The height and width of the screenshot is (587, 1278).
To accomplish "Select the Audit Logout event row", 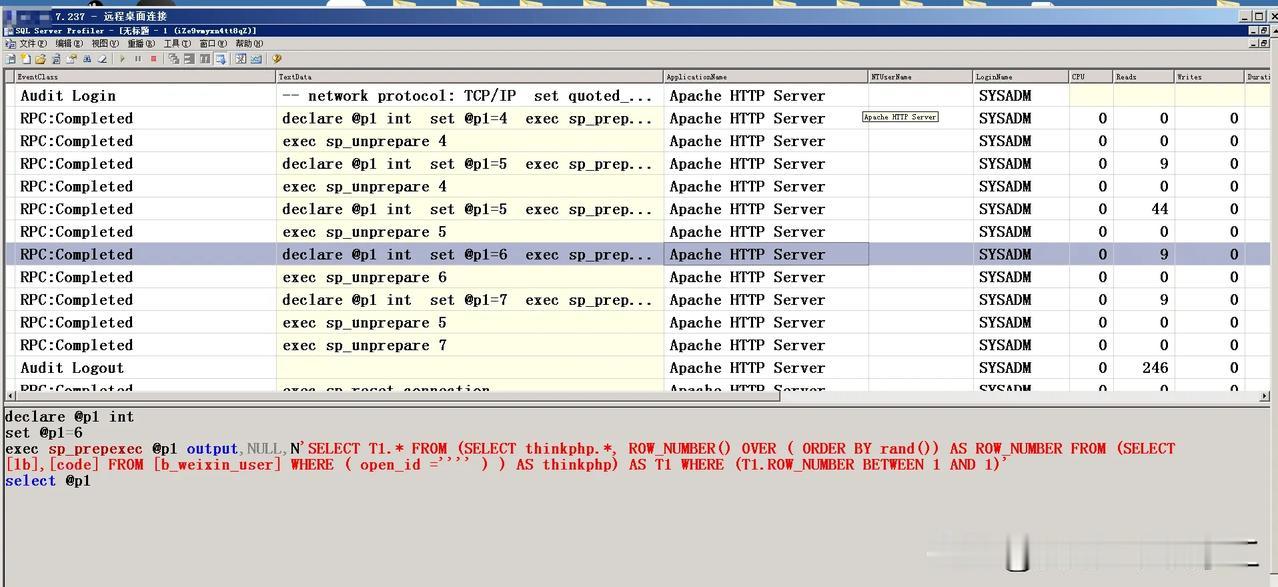I will point(640,368).
